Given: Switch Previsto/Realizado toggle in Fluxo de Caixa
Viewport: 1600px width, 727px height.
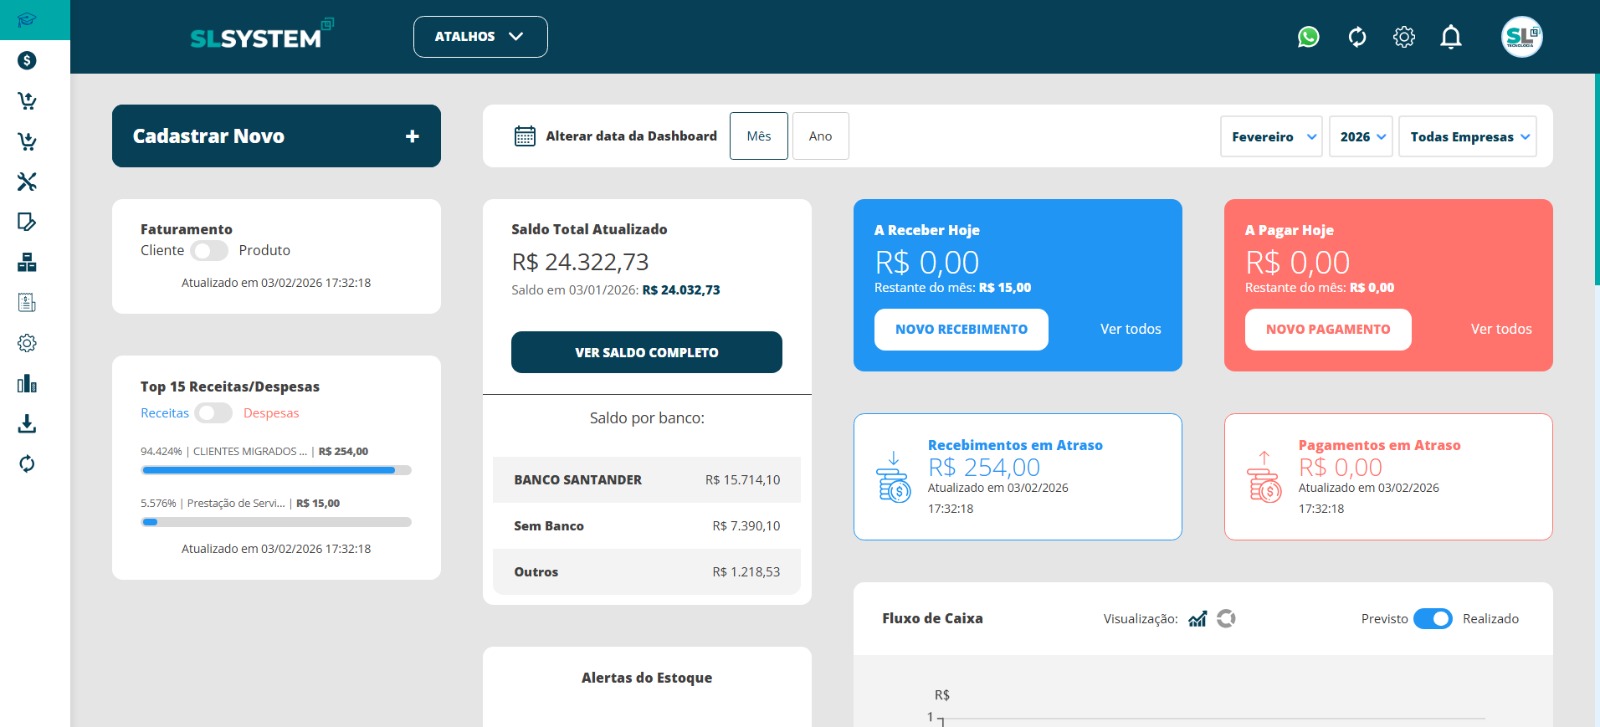Looking at the screenshot, I should coord(1433,619).
